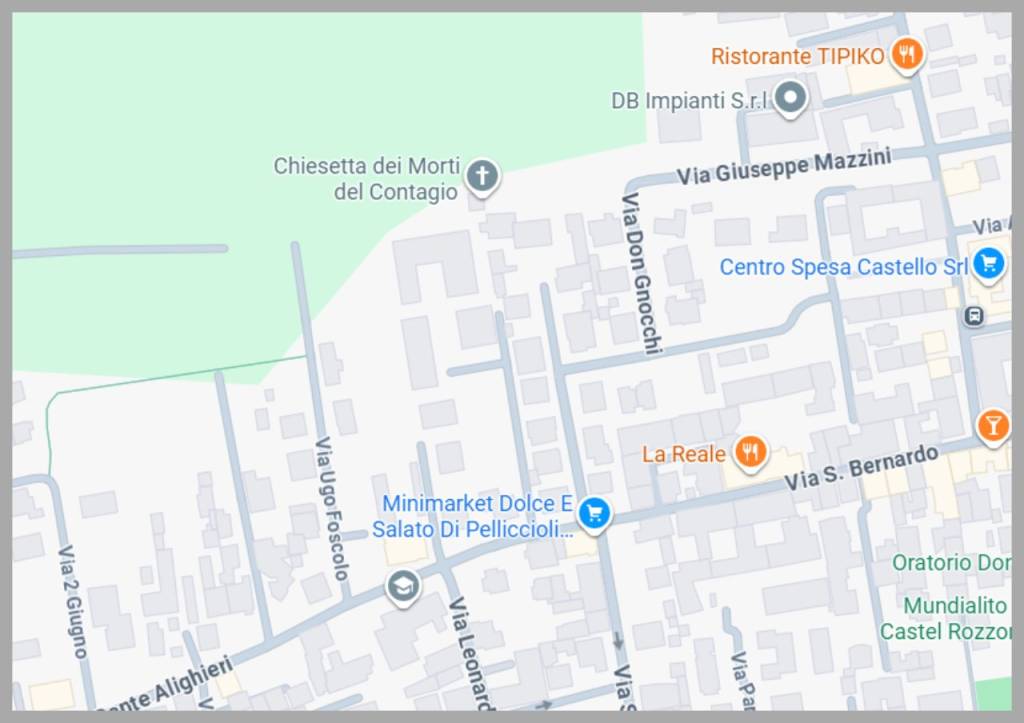
Task: Click the Ristorante TIPIKO restaurant pin
Action: pos(907,55)
